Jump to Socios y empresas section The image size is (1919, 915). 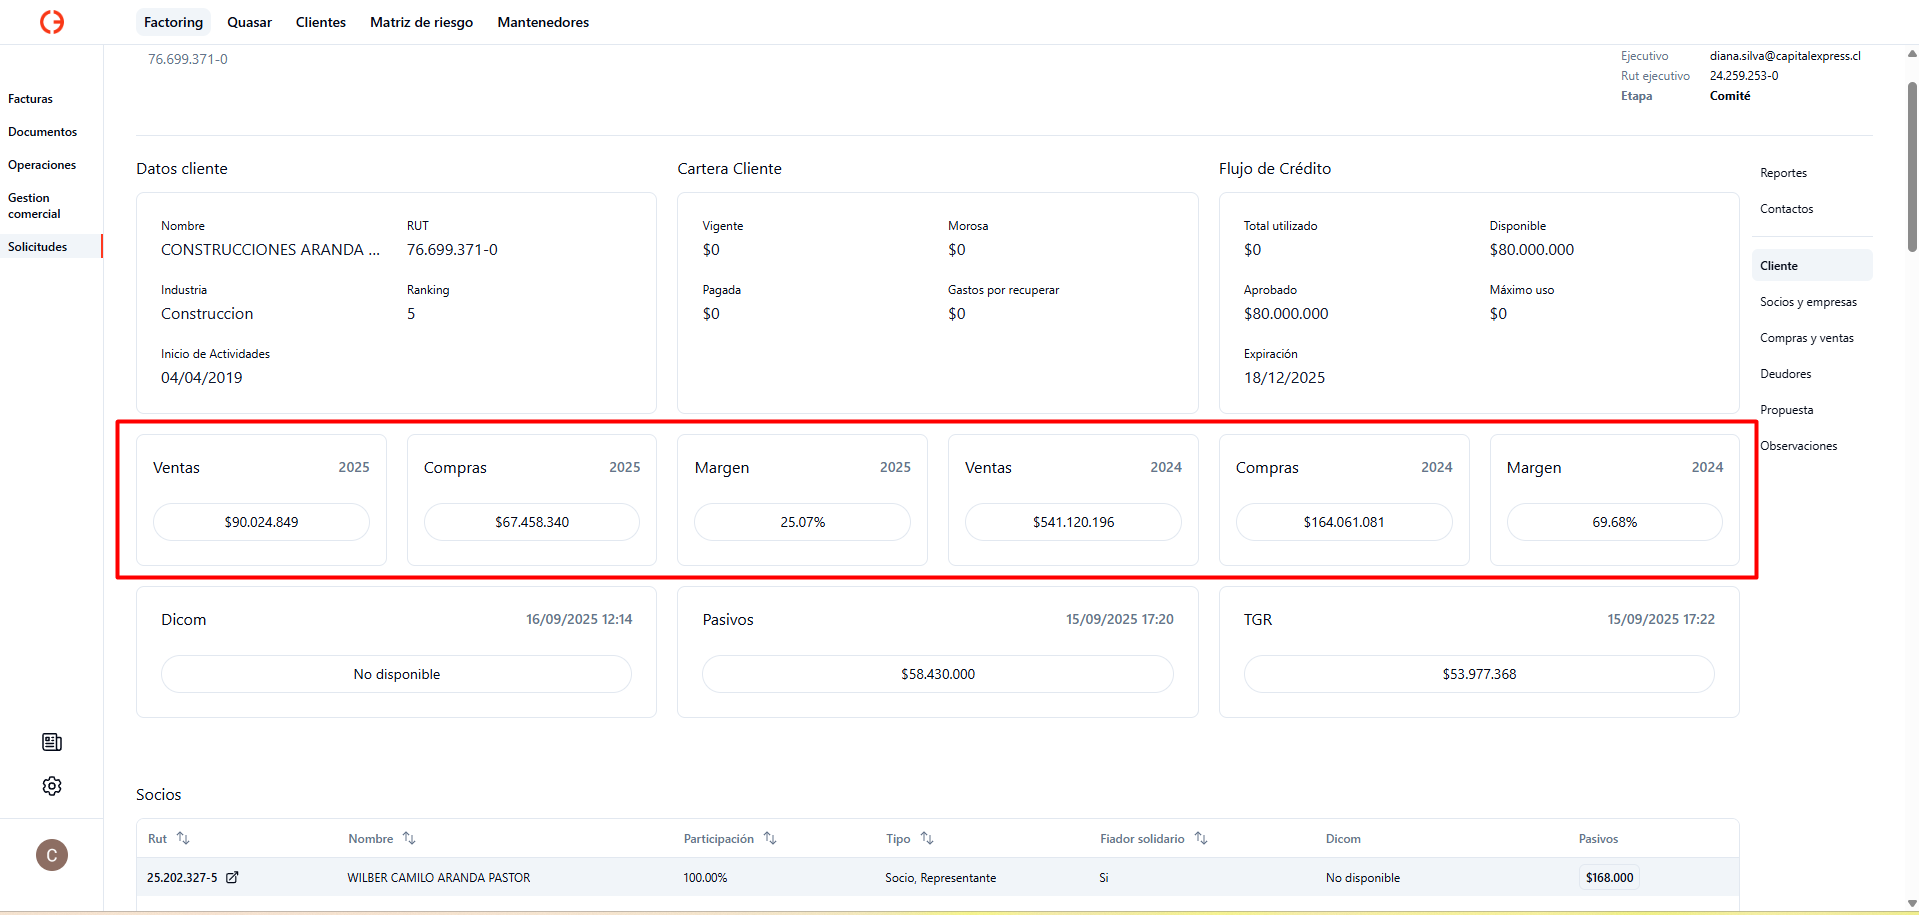[x=1808, y=302]
